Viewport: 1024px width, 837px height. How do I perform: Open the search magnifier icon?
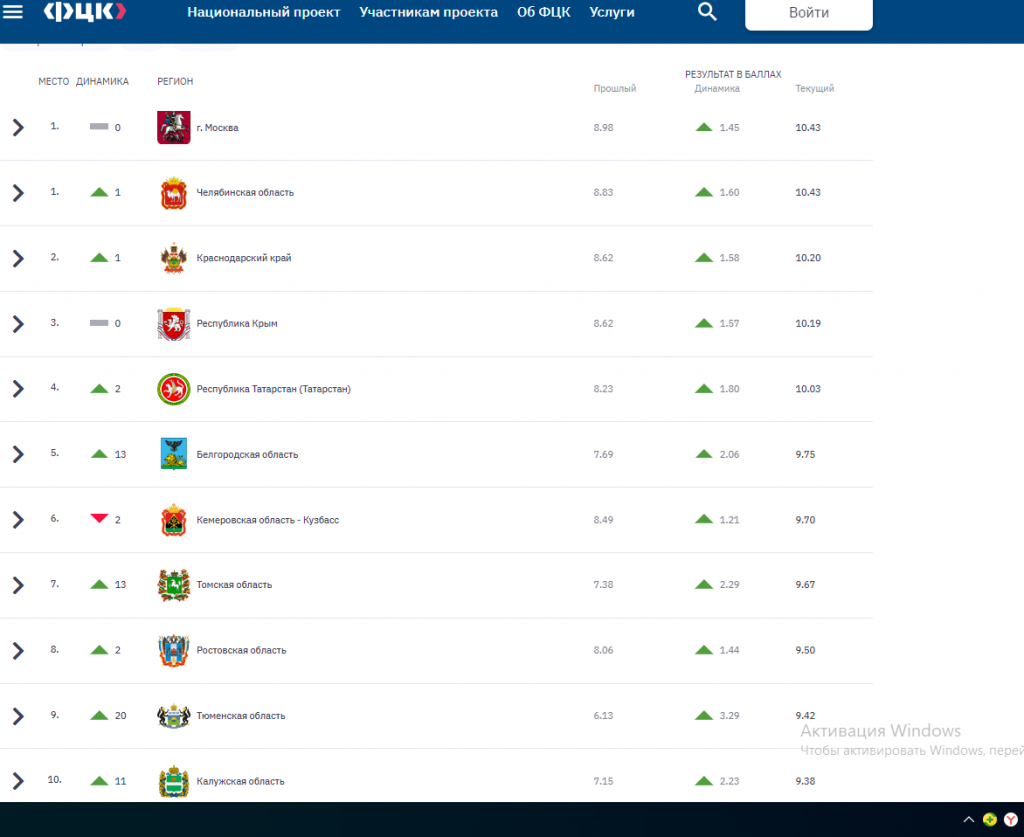coord(707,11)
